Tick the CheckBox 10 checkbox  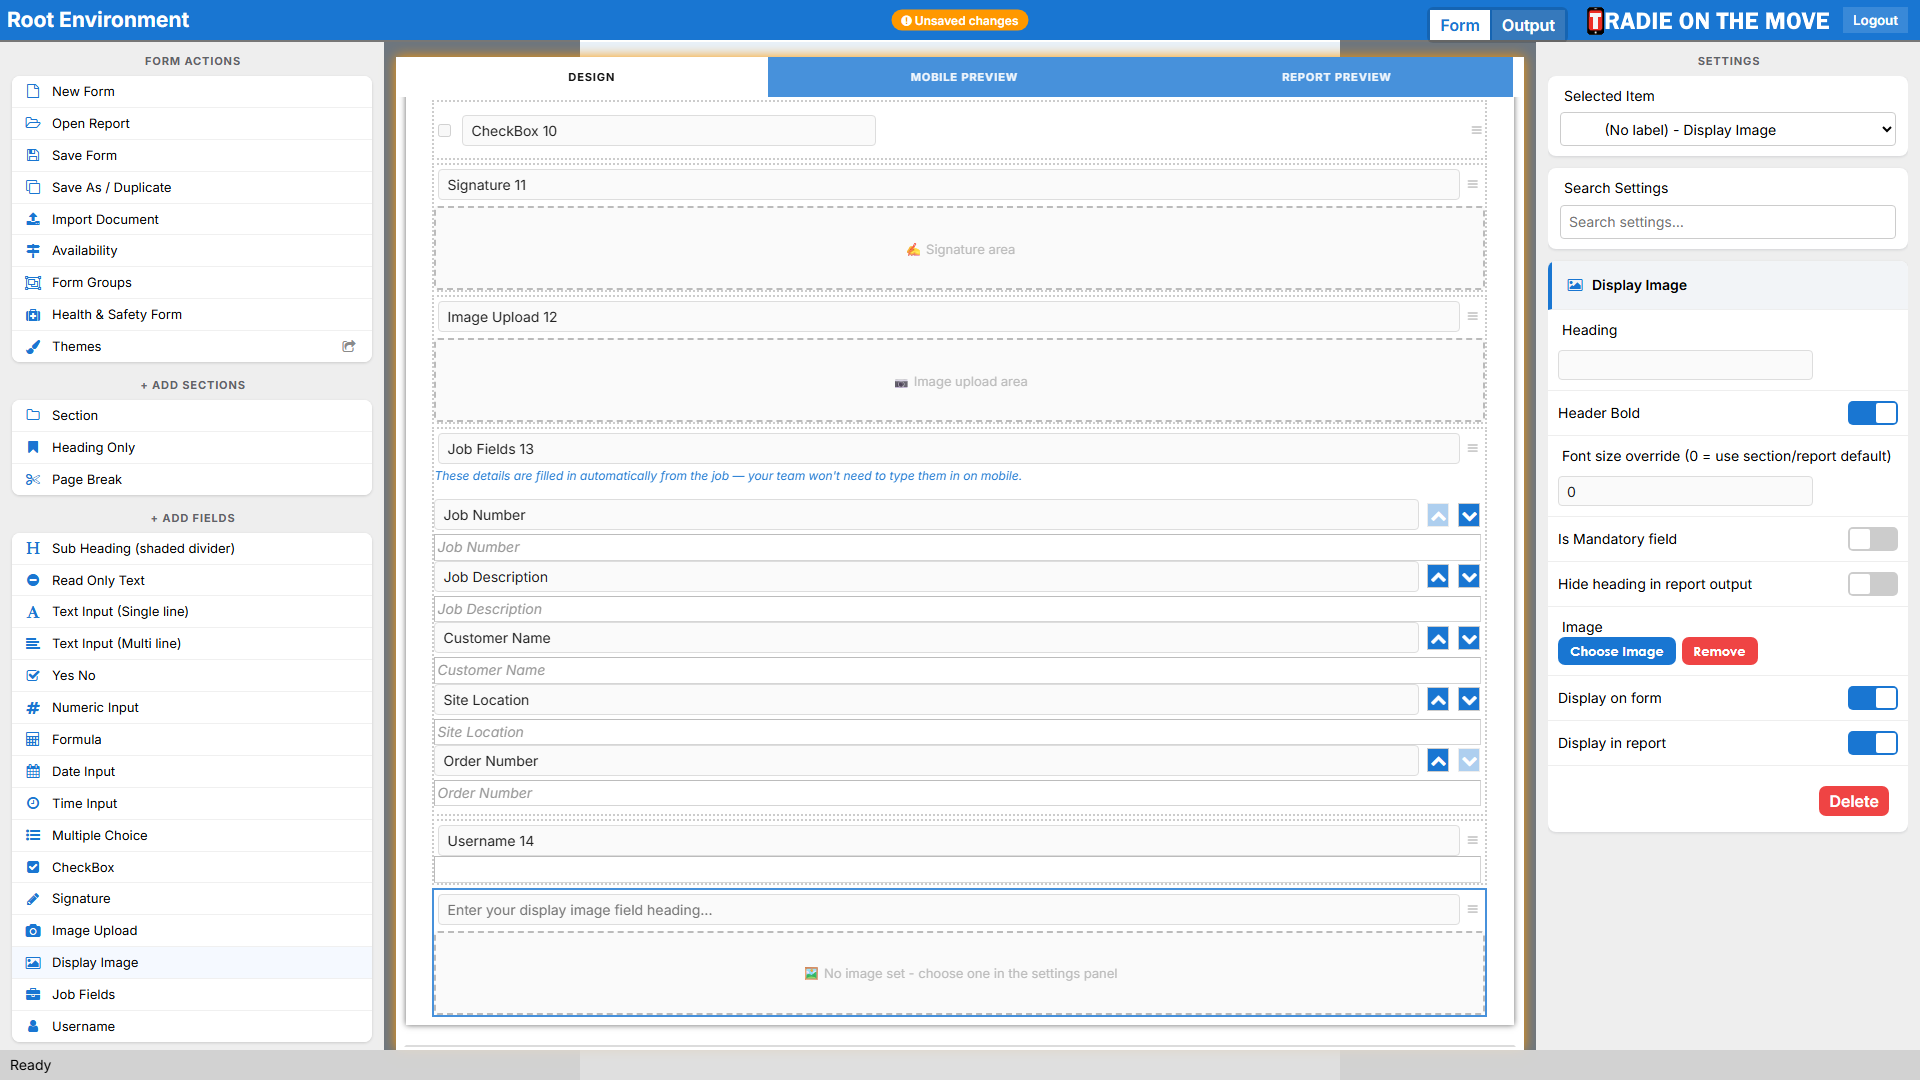[x=445, y=131]
